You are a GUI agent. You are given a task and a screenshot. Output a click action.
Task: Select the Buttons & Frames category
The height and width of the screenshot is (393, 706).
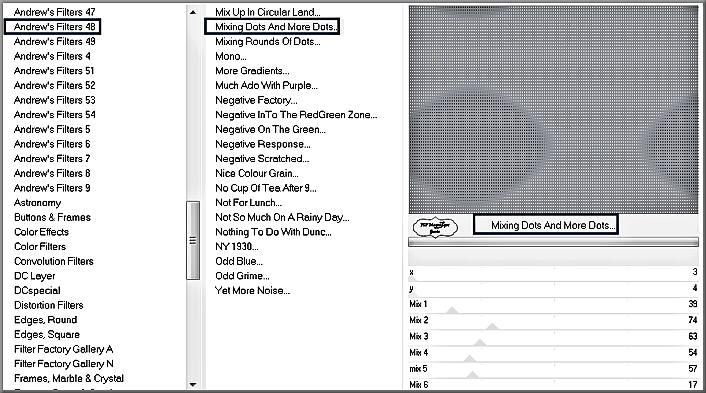coord(52,217)
